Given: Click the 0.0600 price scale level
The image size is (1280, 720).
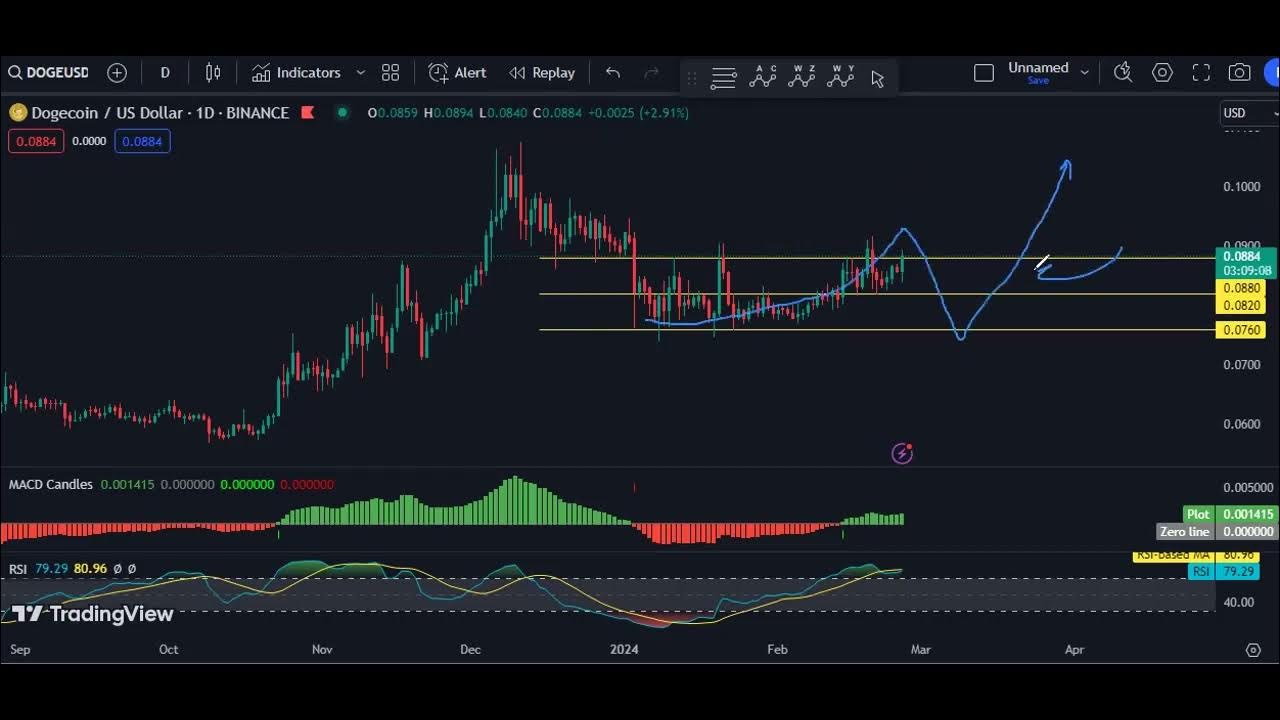Looking at the screenshot, I should point(1241,424).
